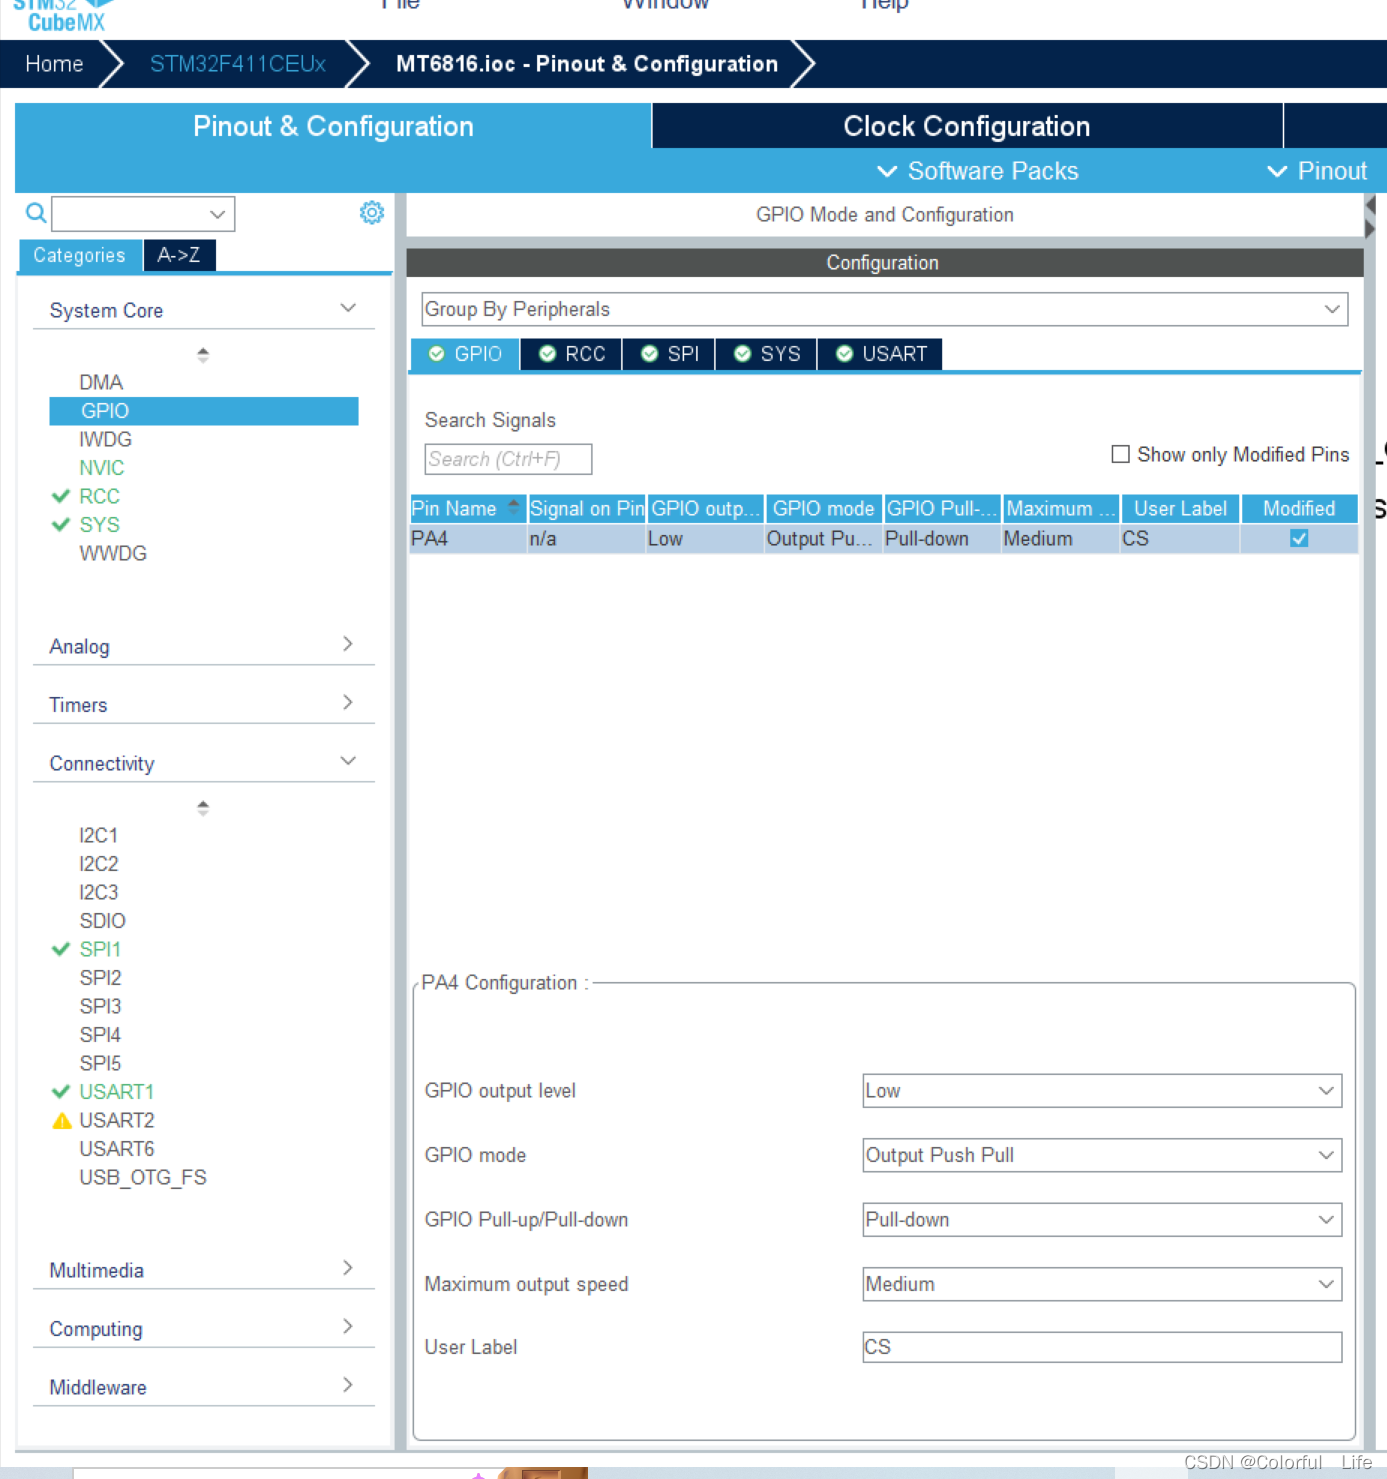Select SDIO under Connectivity

103,920
